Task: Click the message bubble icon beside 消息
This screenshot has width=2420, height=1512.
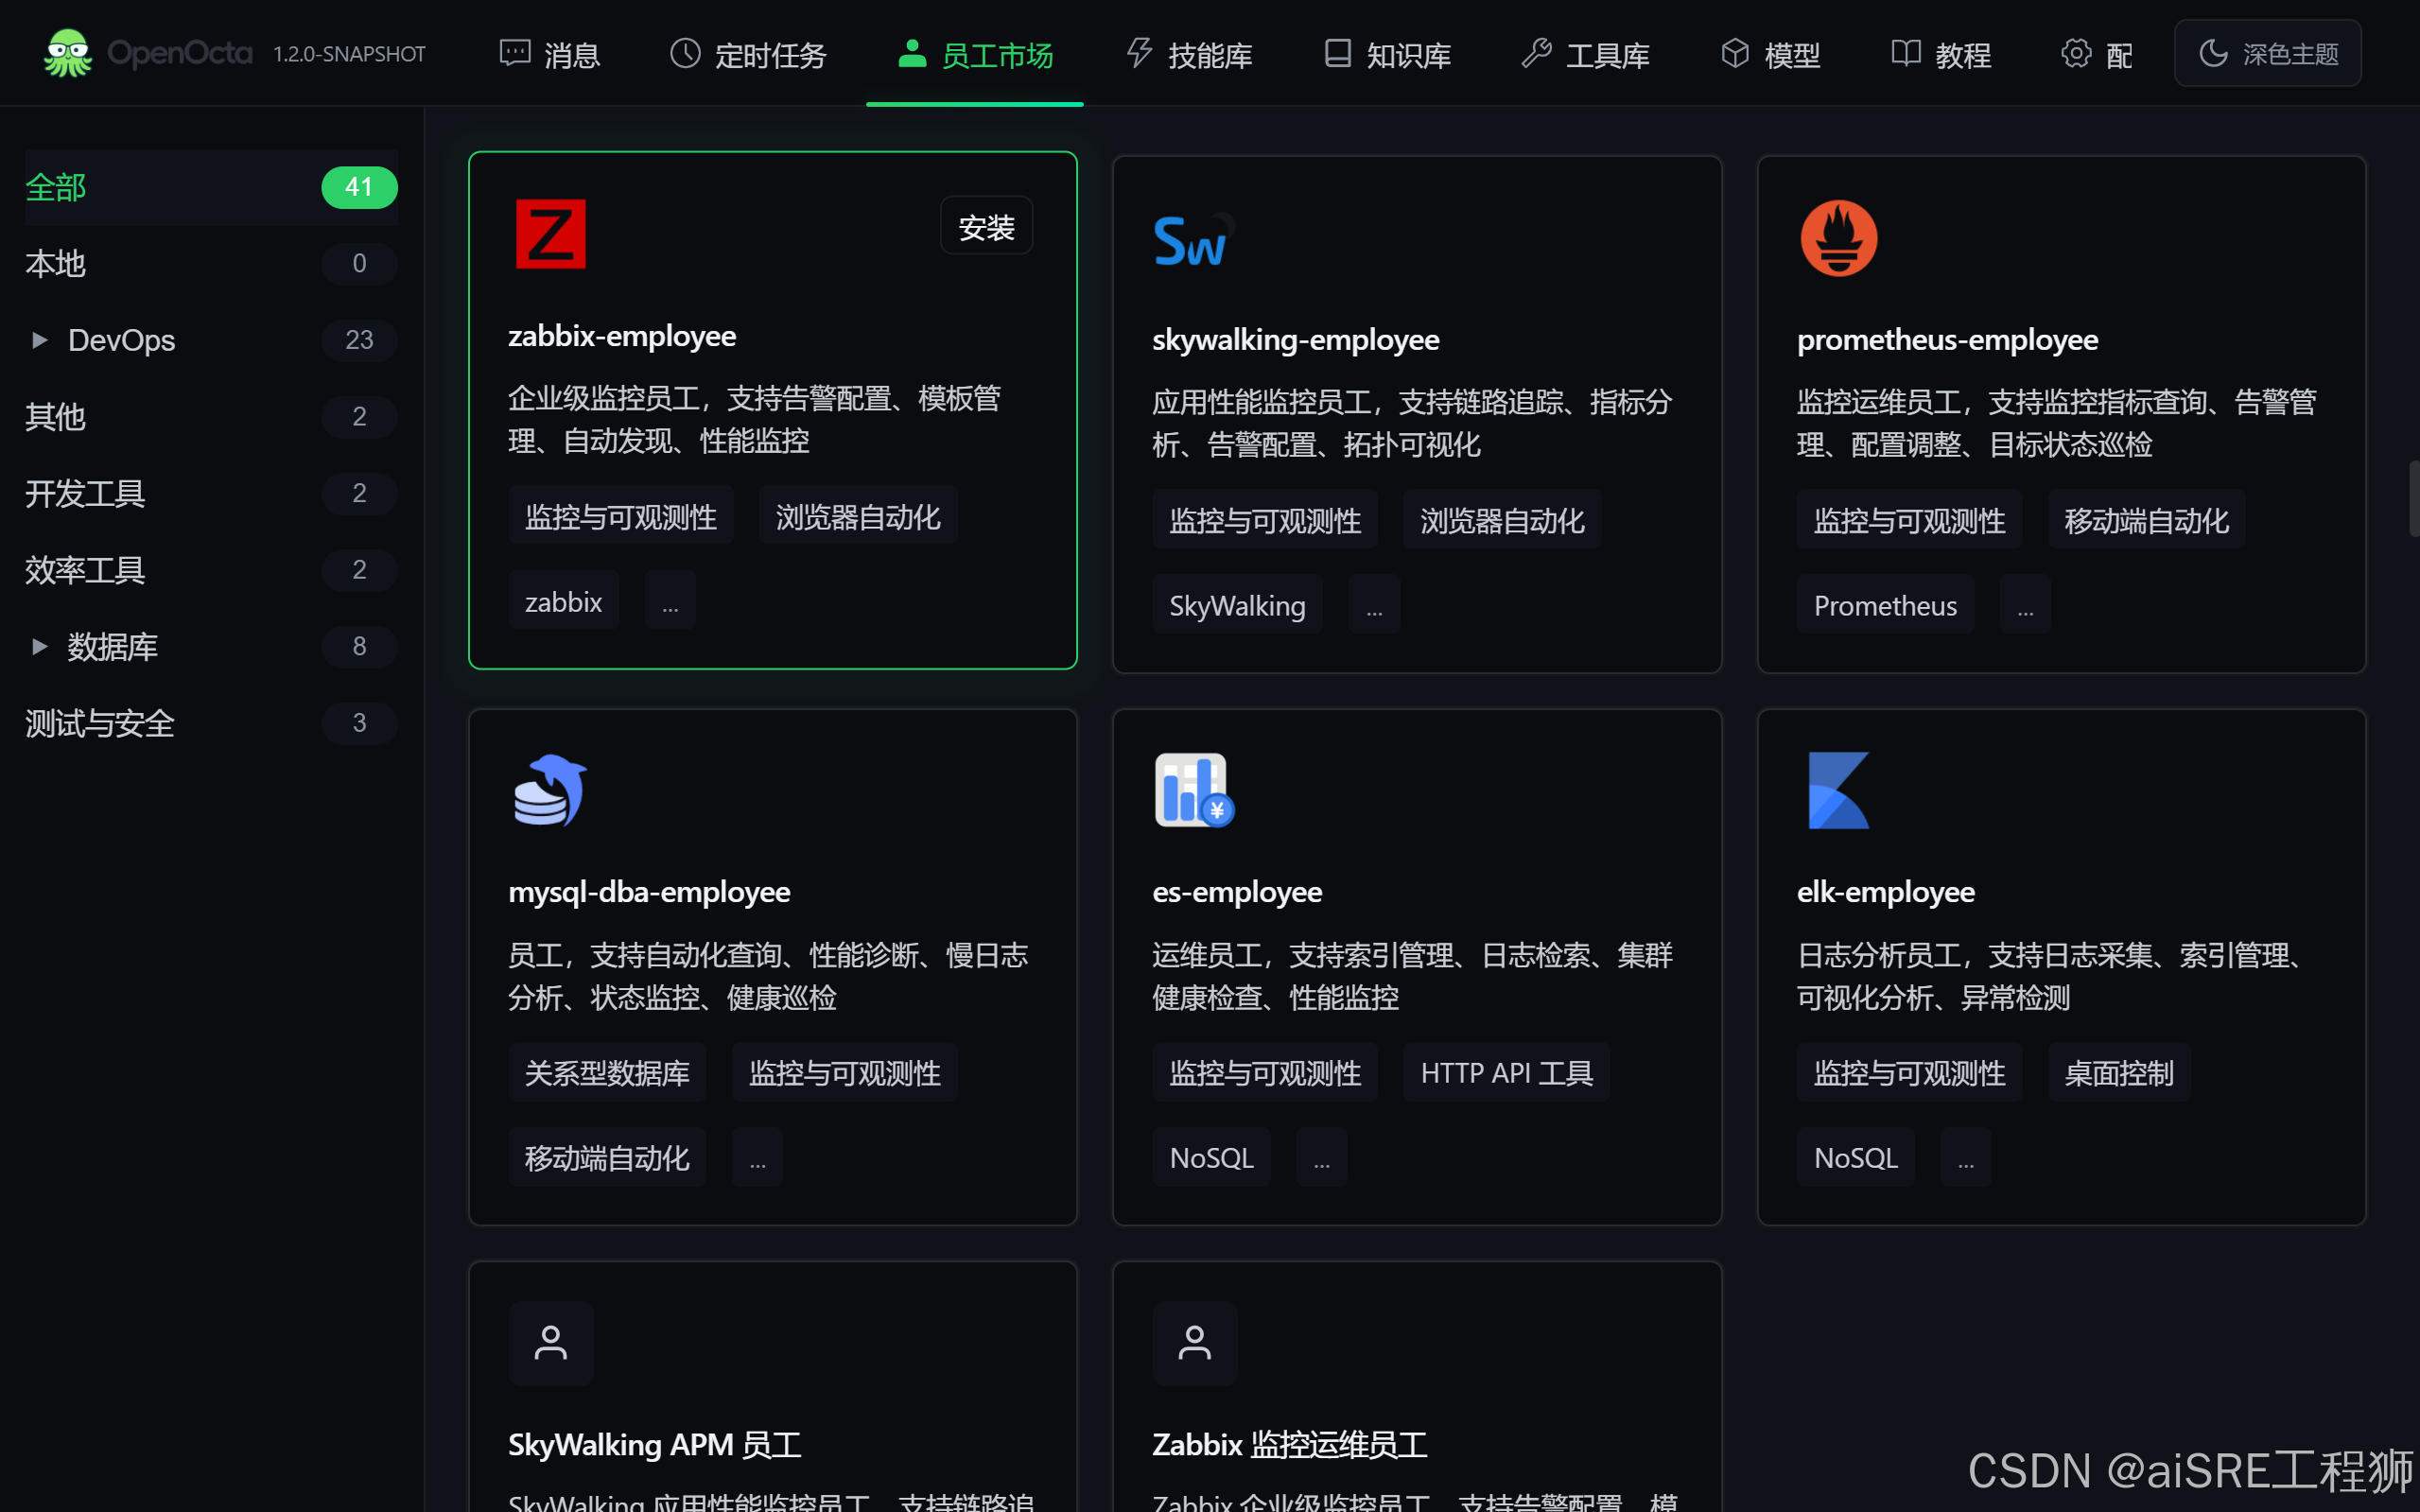Action: [x=514, y=53]
